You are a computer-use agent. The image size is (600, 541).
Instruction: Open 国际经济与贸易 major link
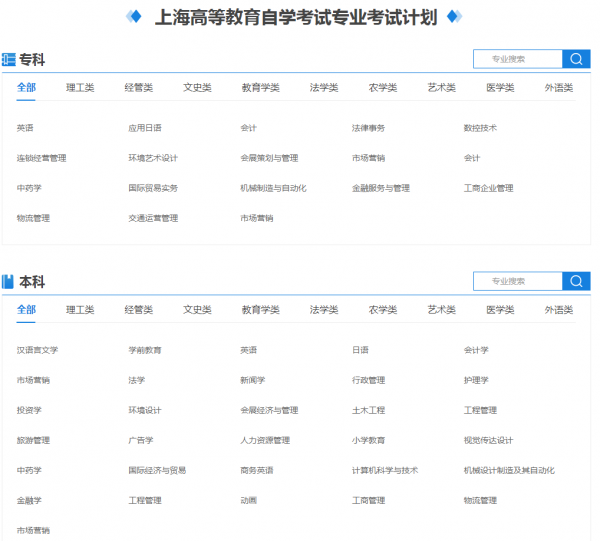click(157, 470)
